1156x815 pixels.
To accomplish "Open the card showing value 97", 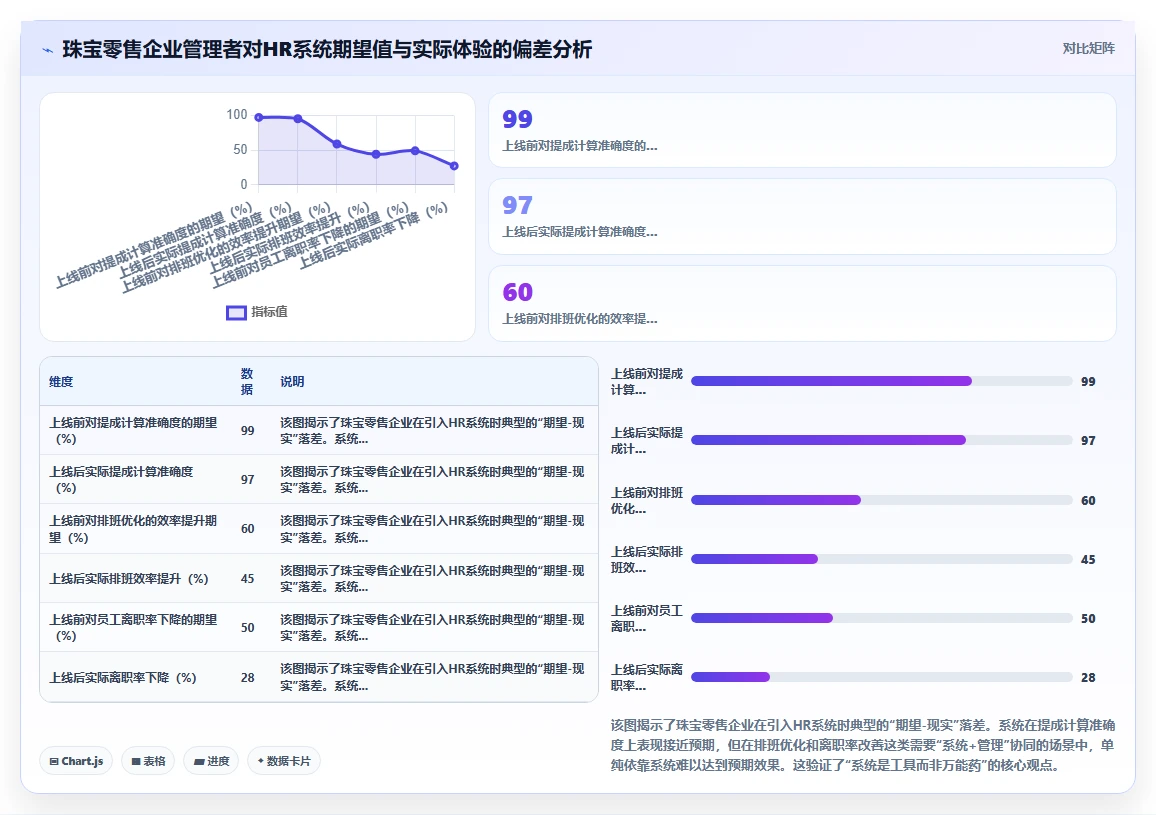I will click(x=802, y=217).
